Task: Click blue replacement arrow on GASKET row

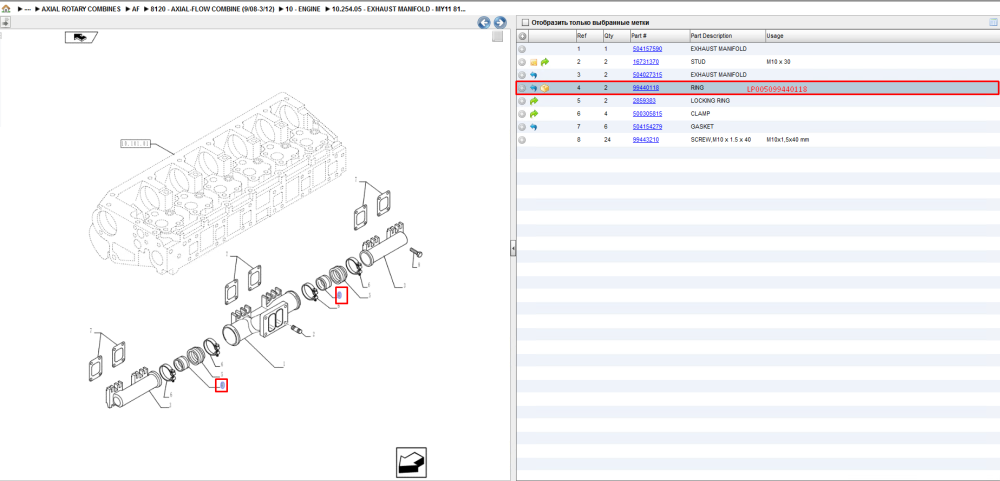Action: [x=534, y=126]
